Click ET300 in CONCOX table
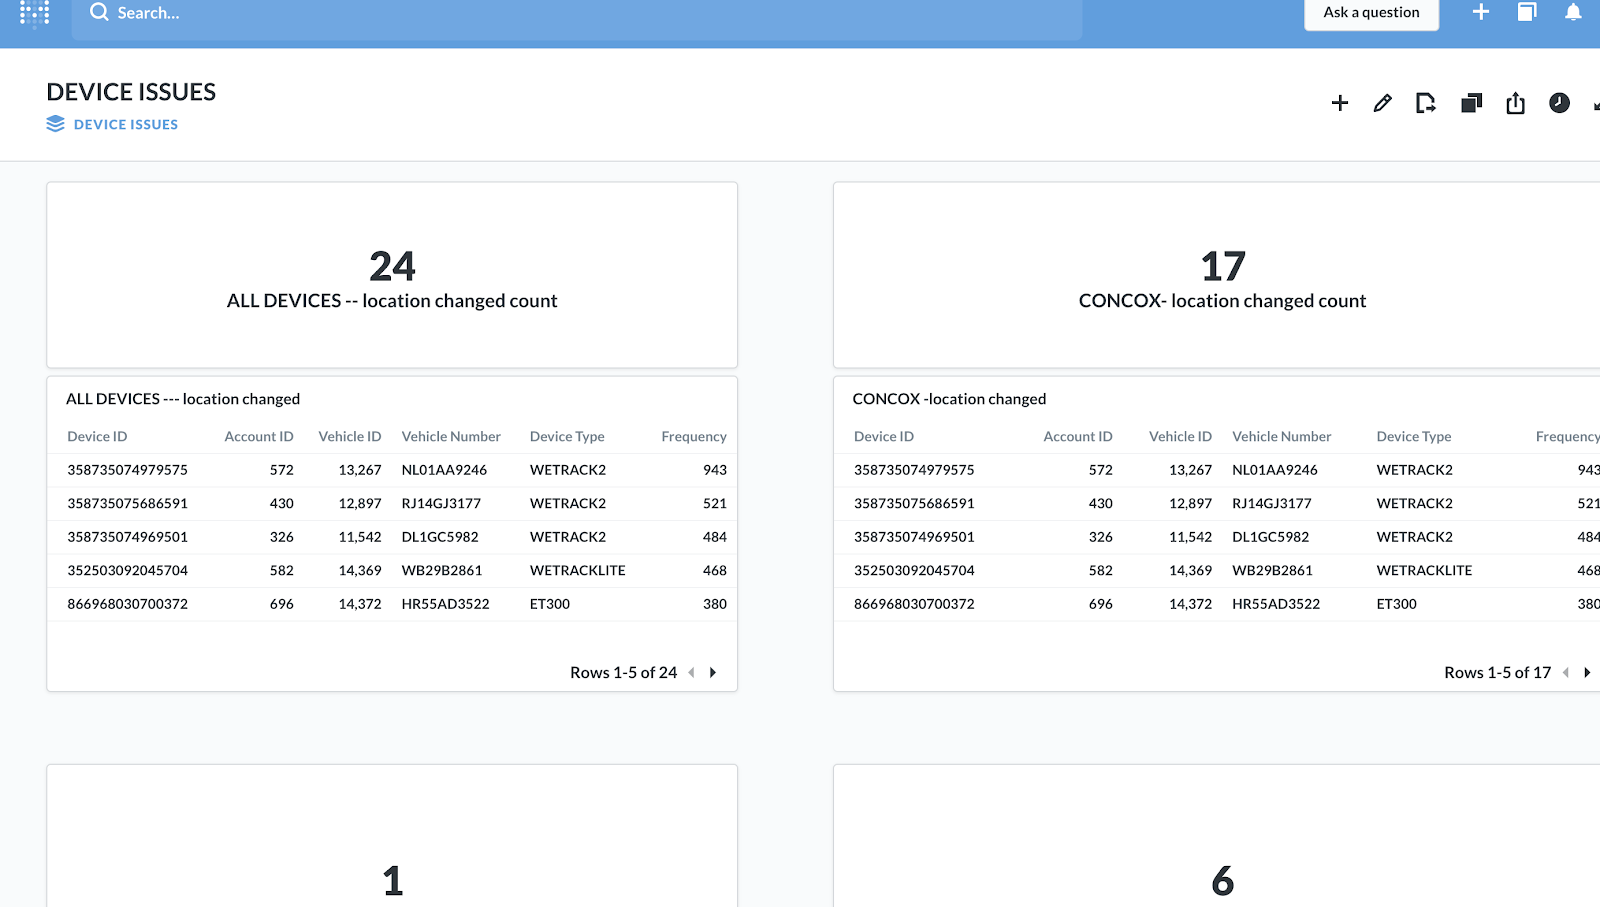The image size is (1600, 907). tap(1396, 604)
